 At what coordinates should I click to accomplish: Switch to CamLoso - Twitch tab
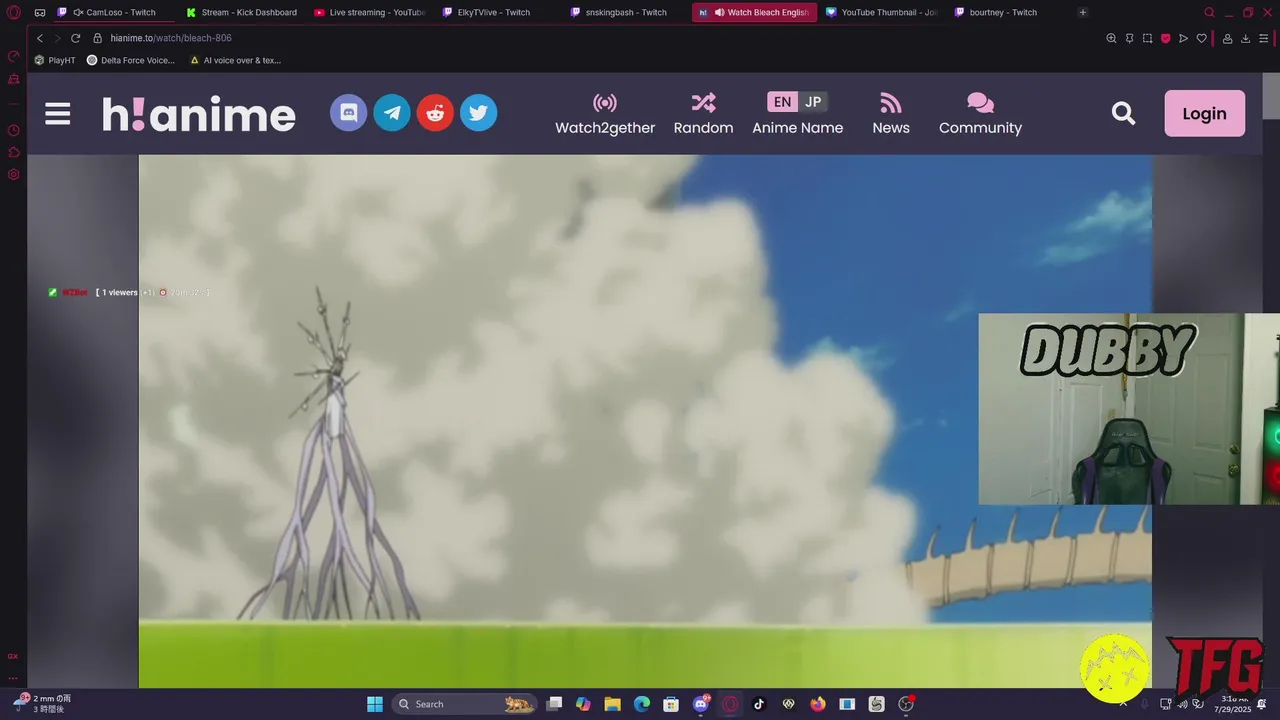[x=114, y=12]
